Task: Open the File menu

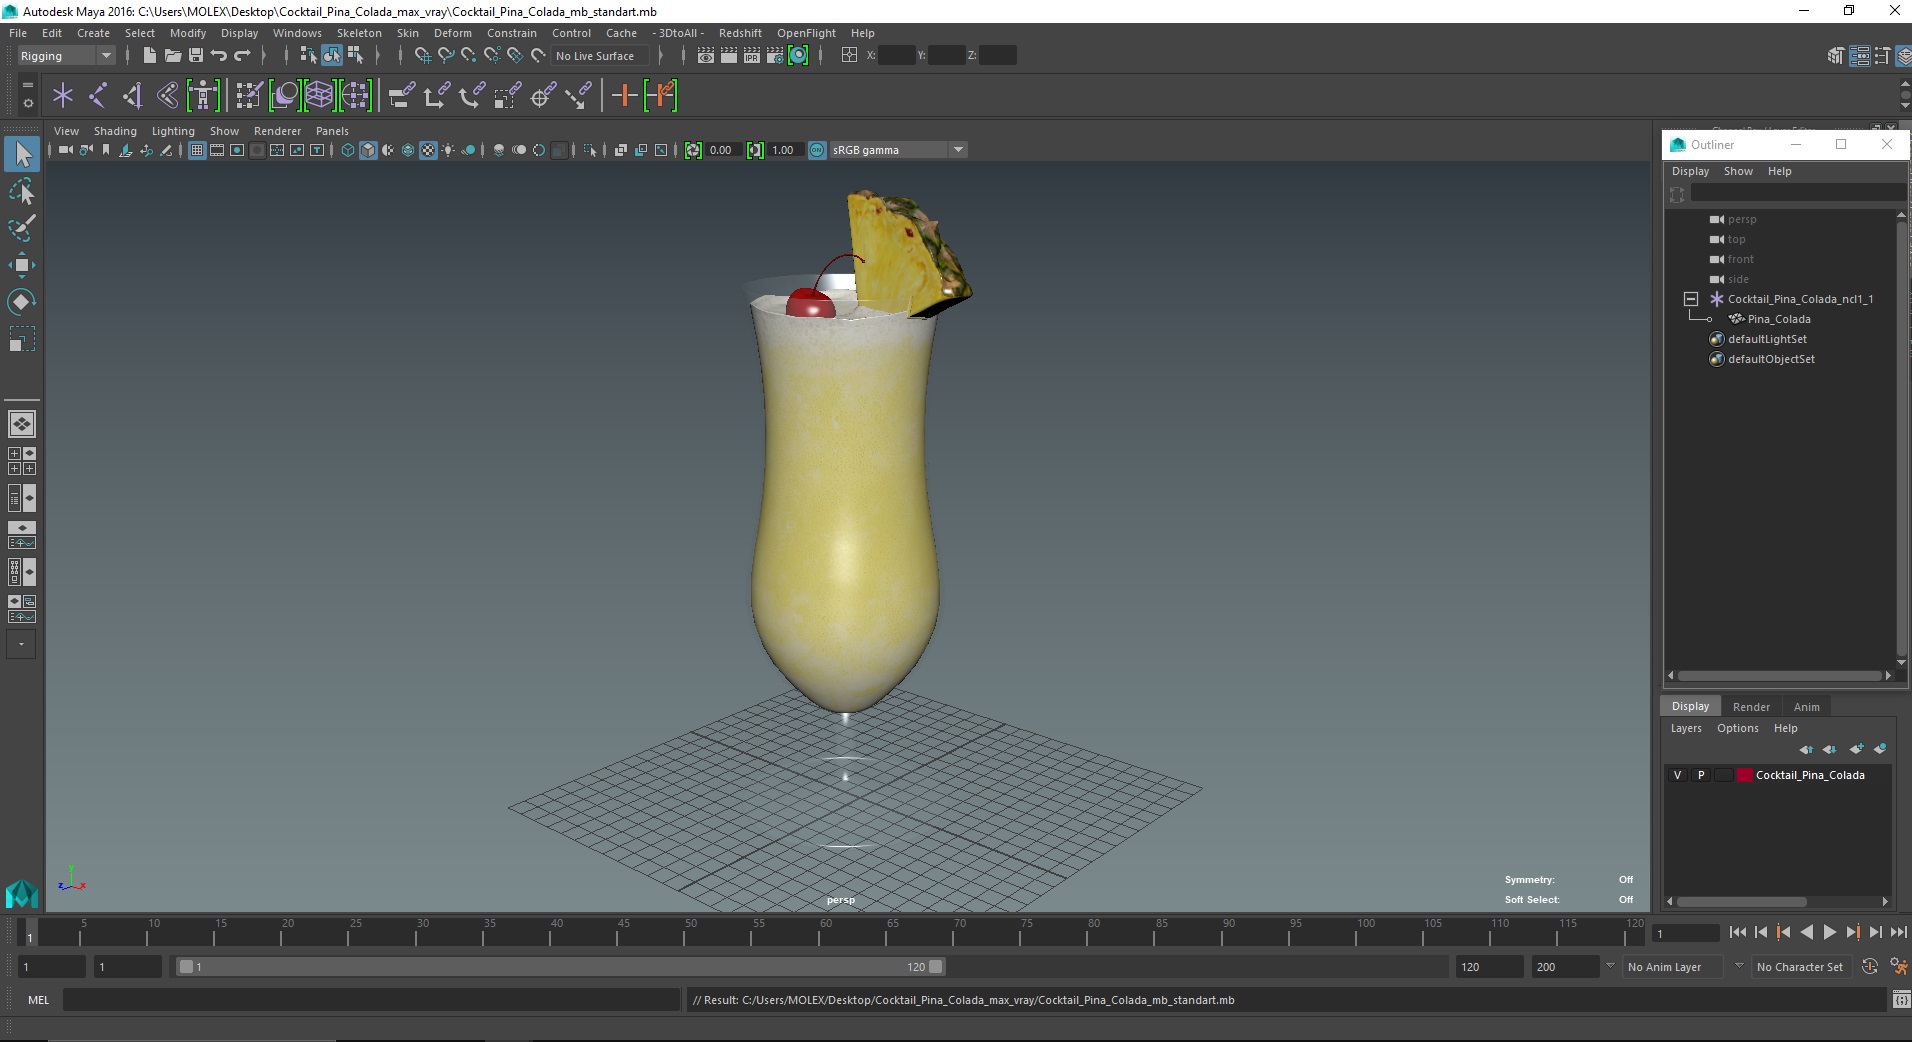Action: pos(18,33)
